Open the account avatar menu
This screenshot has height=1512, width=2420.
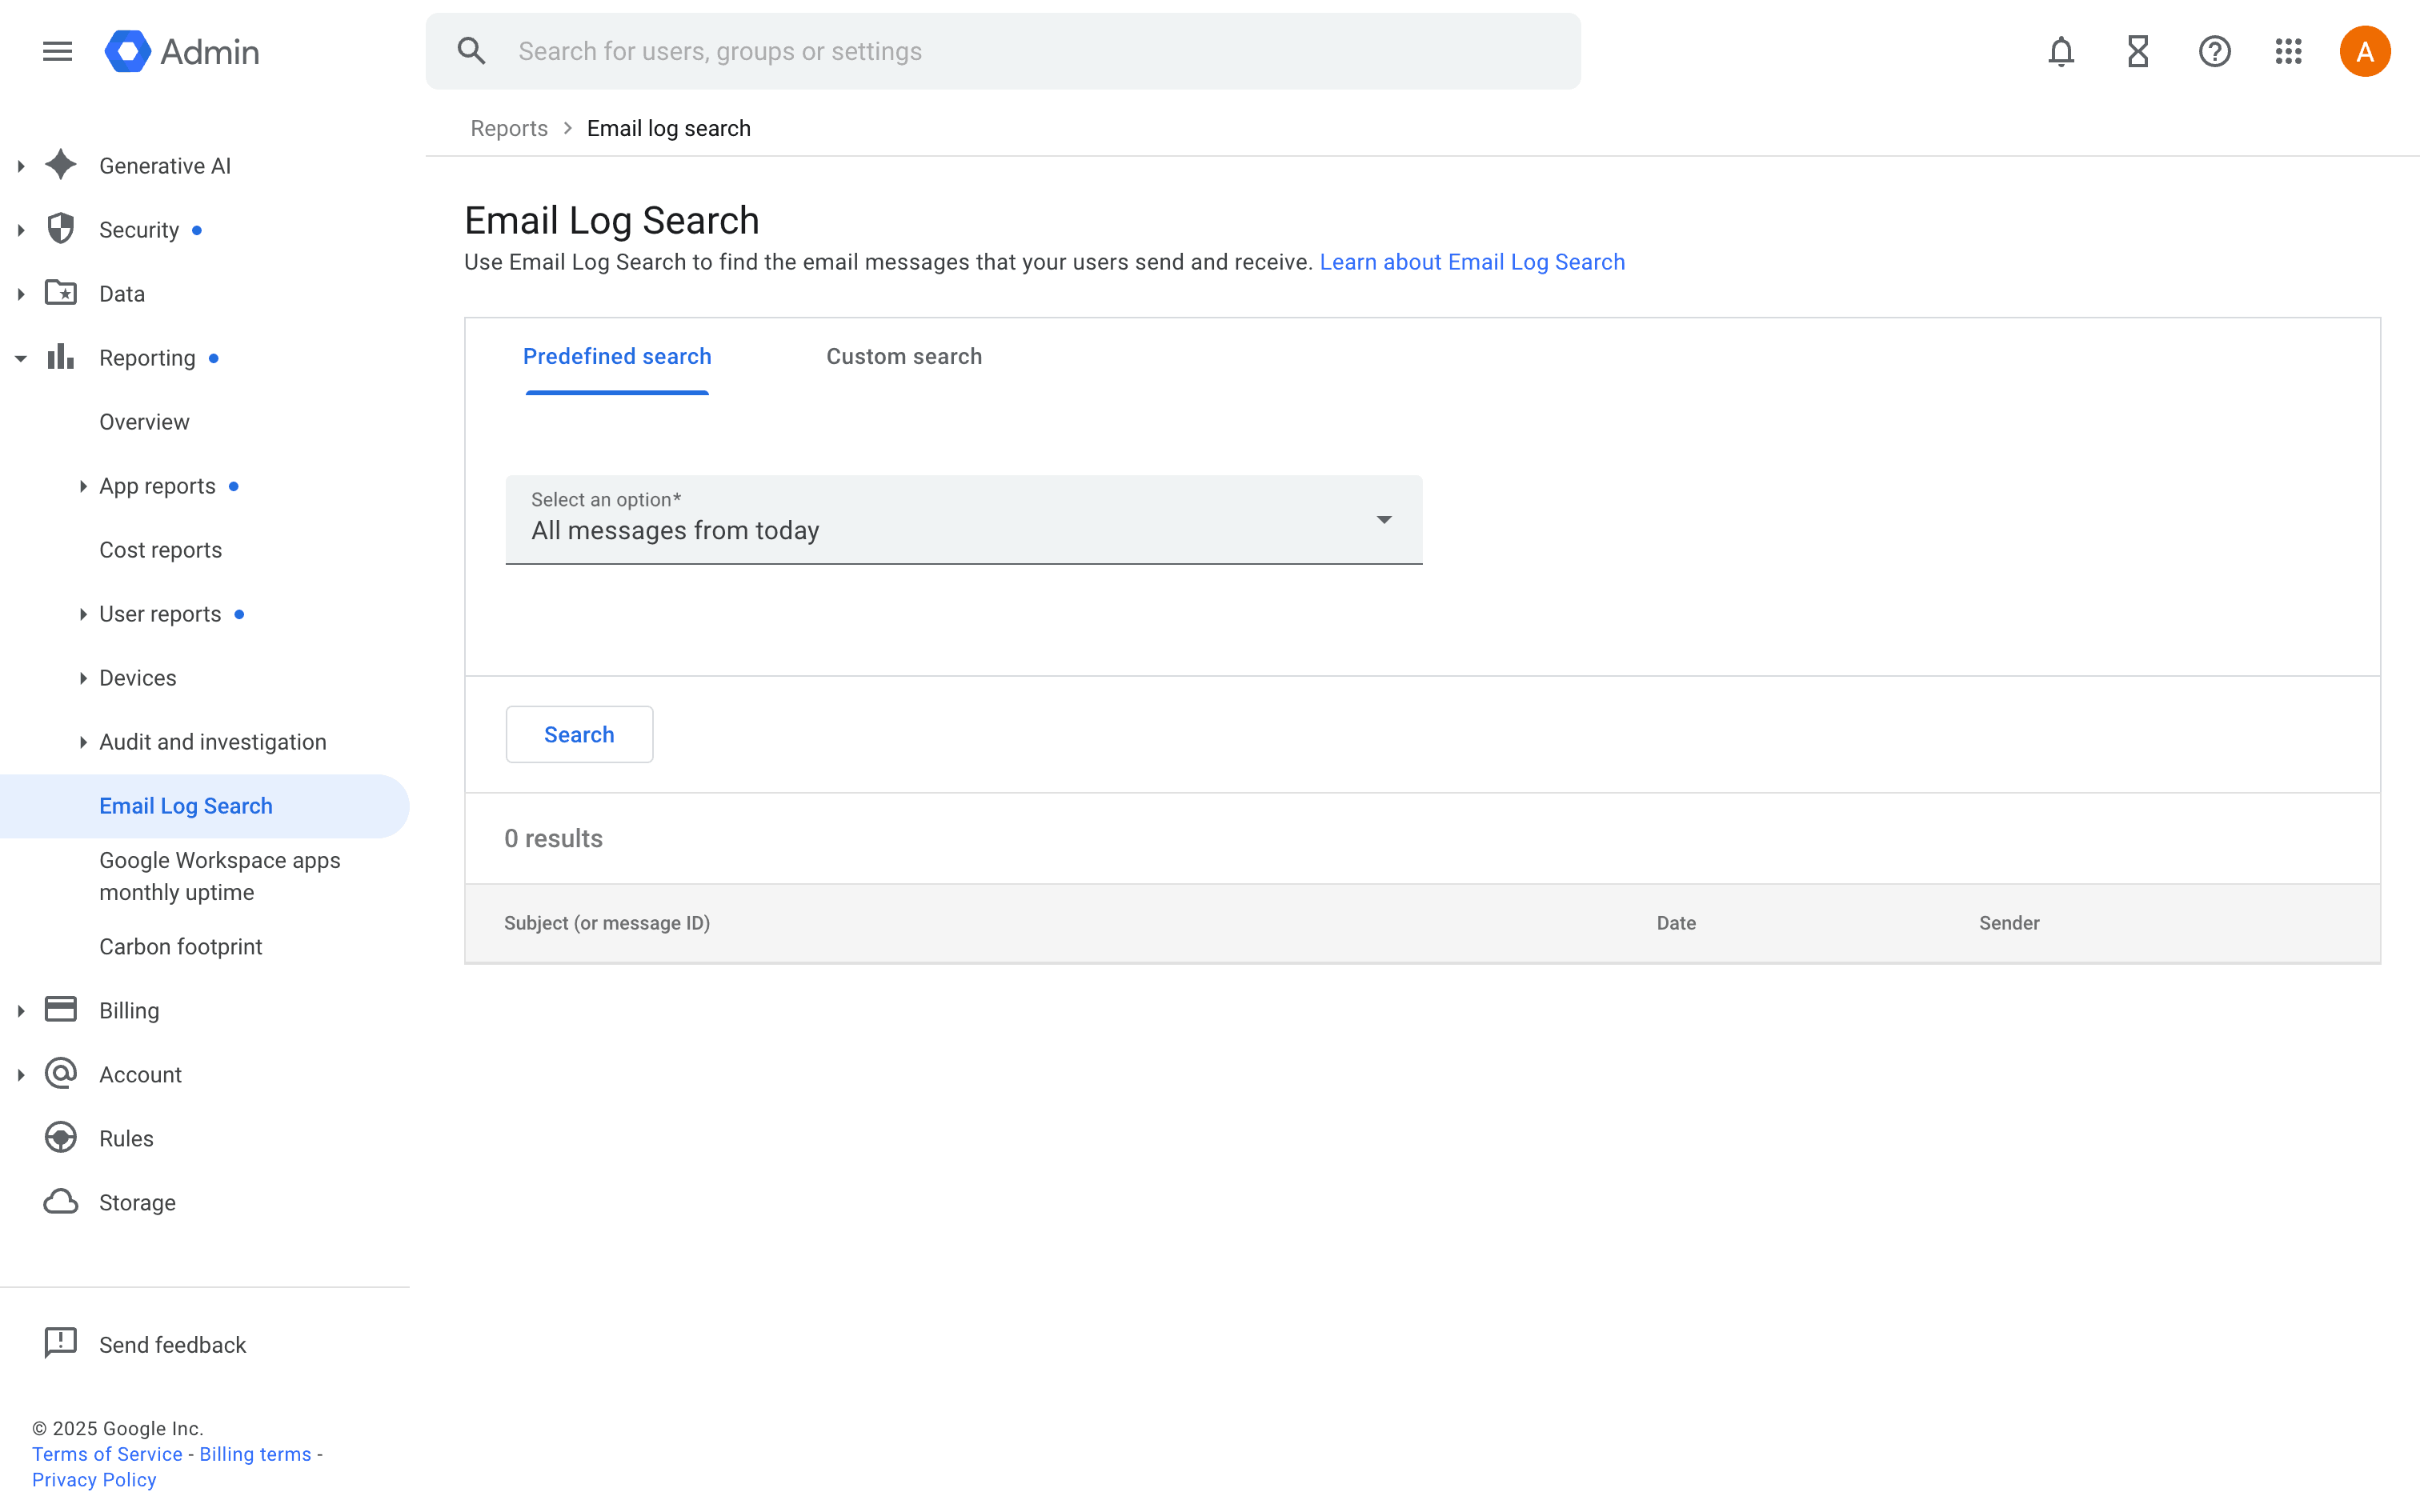pyautogui.click(x=2365, y=51)
